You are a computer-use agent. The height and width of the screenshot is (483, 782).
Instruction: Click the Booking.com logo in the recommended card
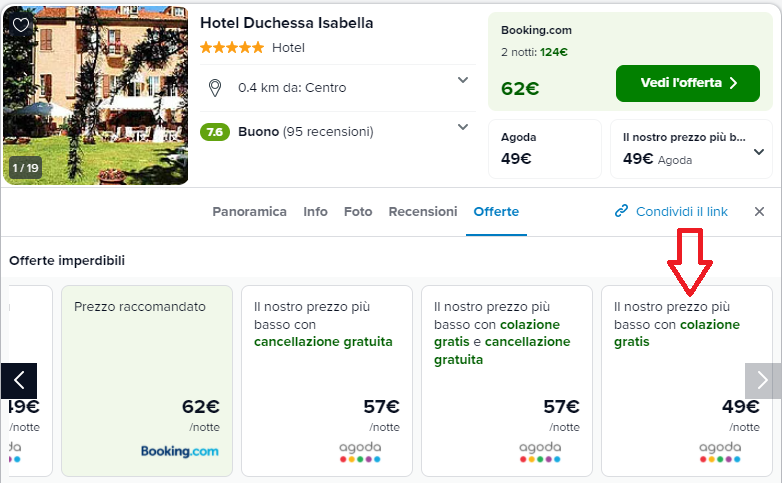pyautogui.click(x=179, y=451)
